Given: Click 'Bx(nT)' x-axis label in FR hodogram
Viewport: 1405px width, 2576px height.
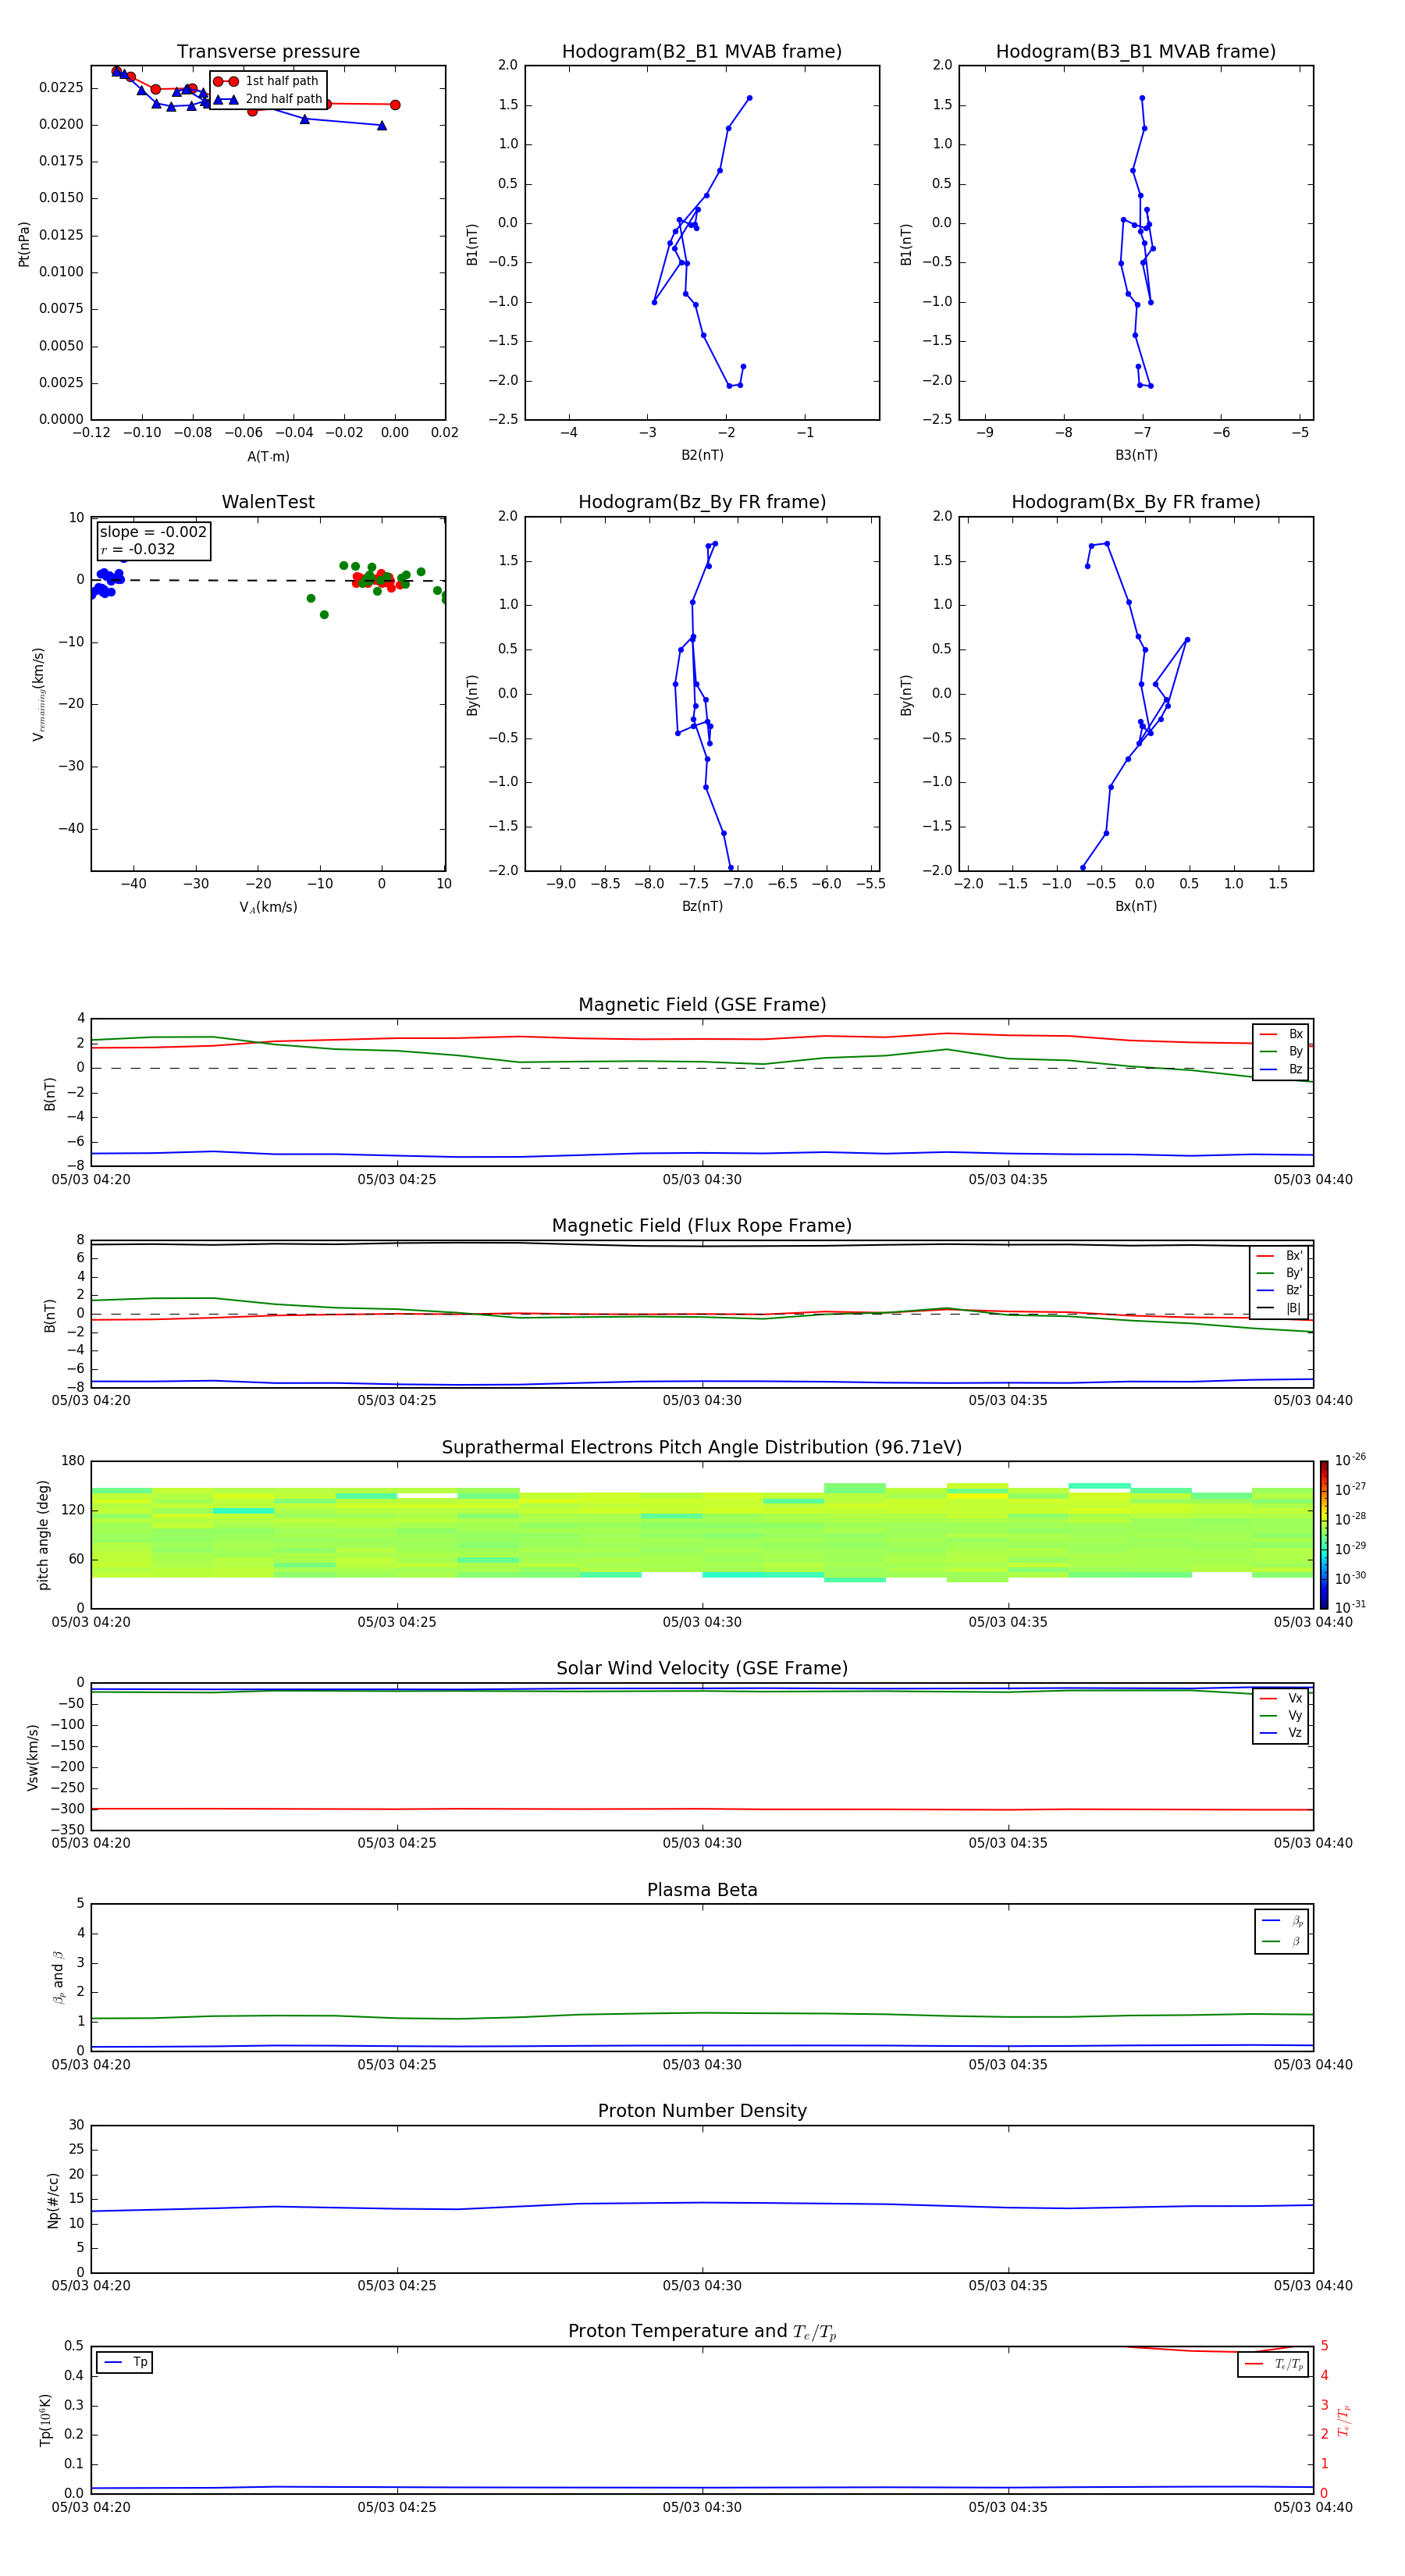Looking at the screenshot, I should point(1136,906).
